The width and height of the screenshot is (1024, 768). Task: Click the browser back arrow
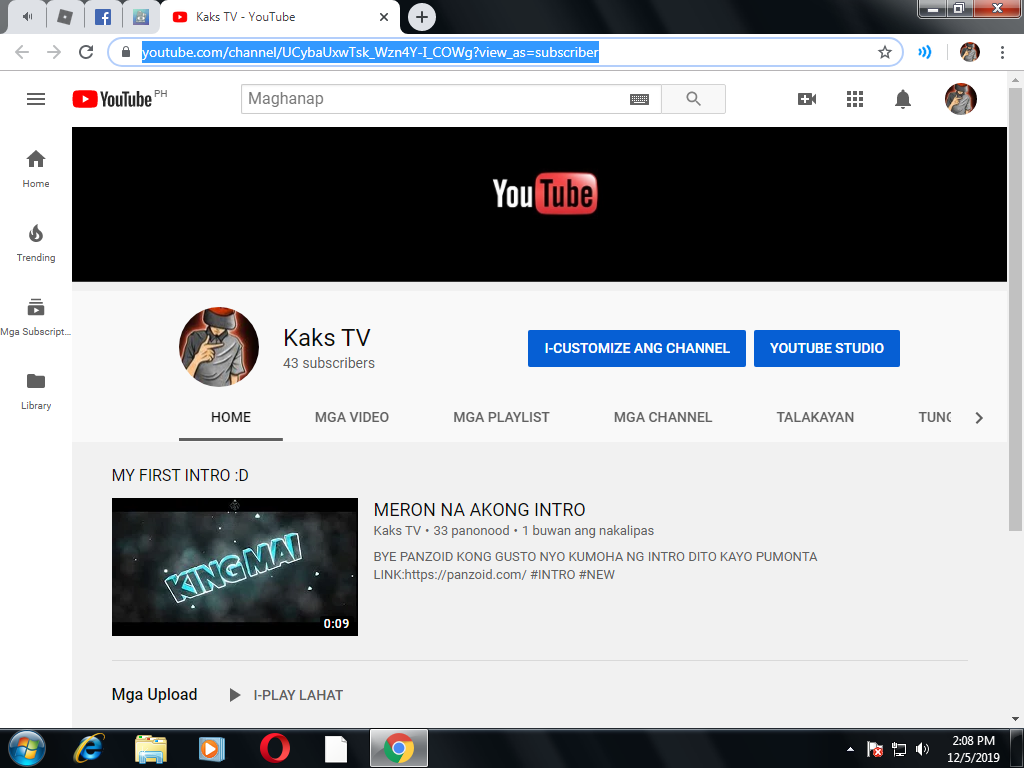point(22,52)
